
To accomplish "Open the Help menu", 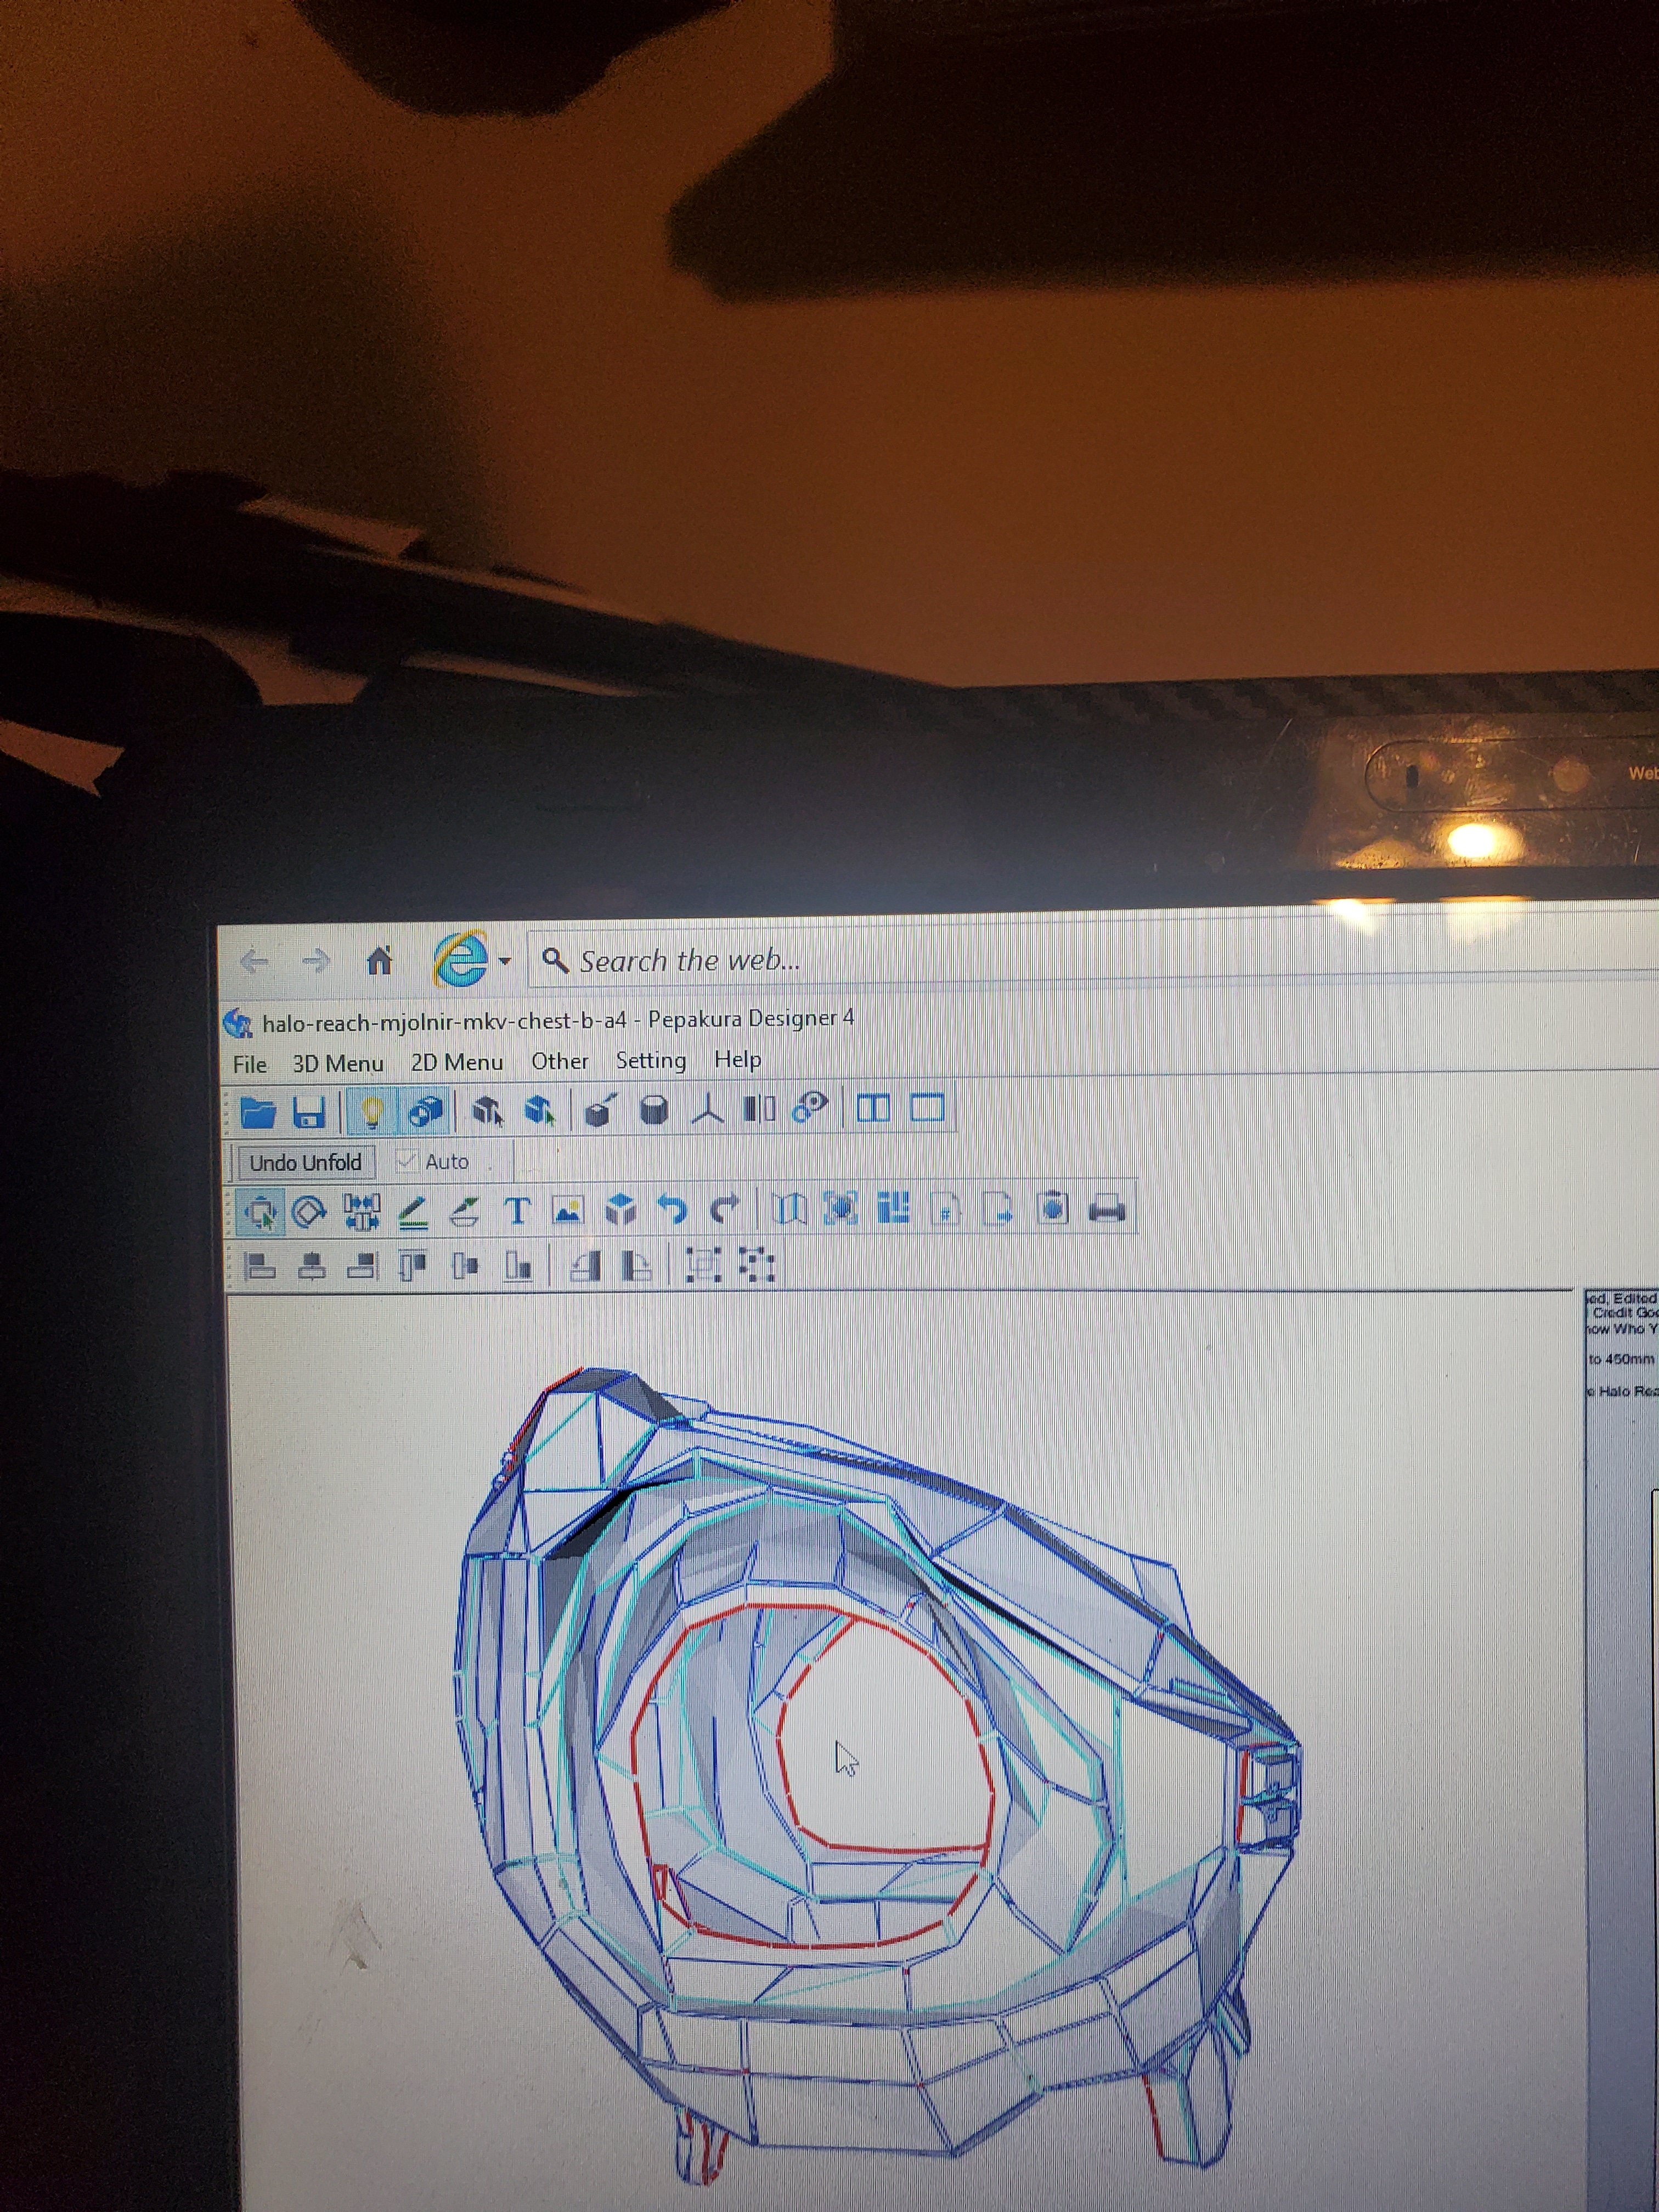I will pos(738,1059).
